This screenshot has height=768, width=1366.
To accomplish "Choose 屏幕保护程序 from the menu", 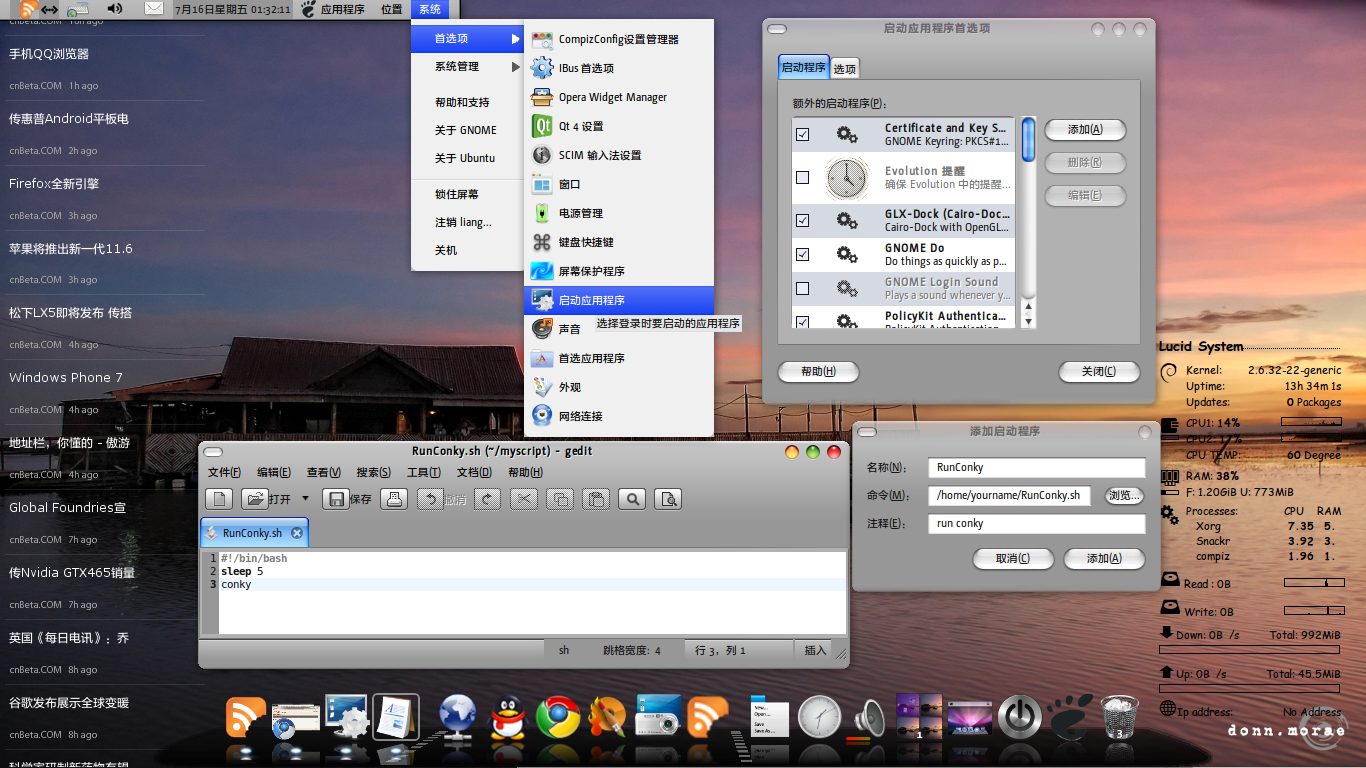I will point(619,272).
